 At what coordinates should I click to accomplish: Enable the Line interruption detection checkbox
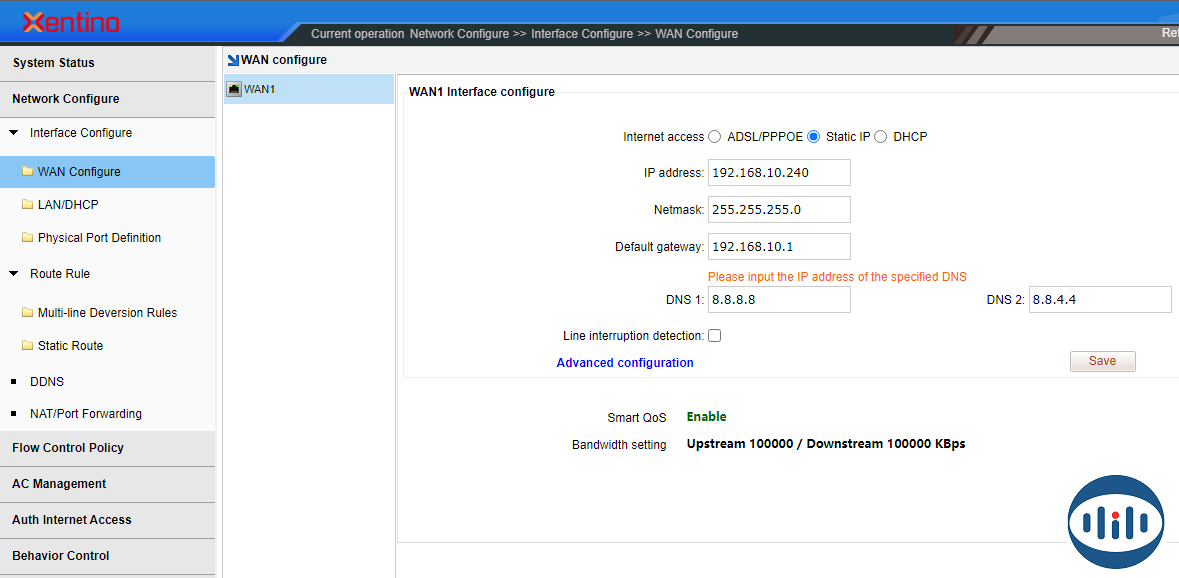click(715, 336)
